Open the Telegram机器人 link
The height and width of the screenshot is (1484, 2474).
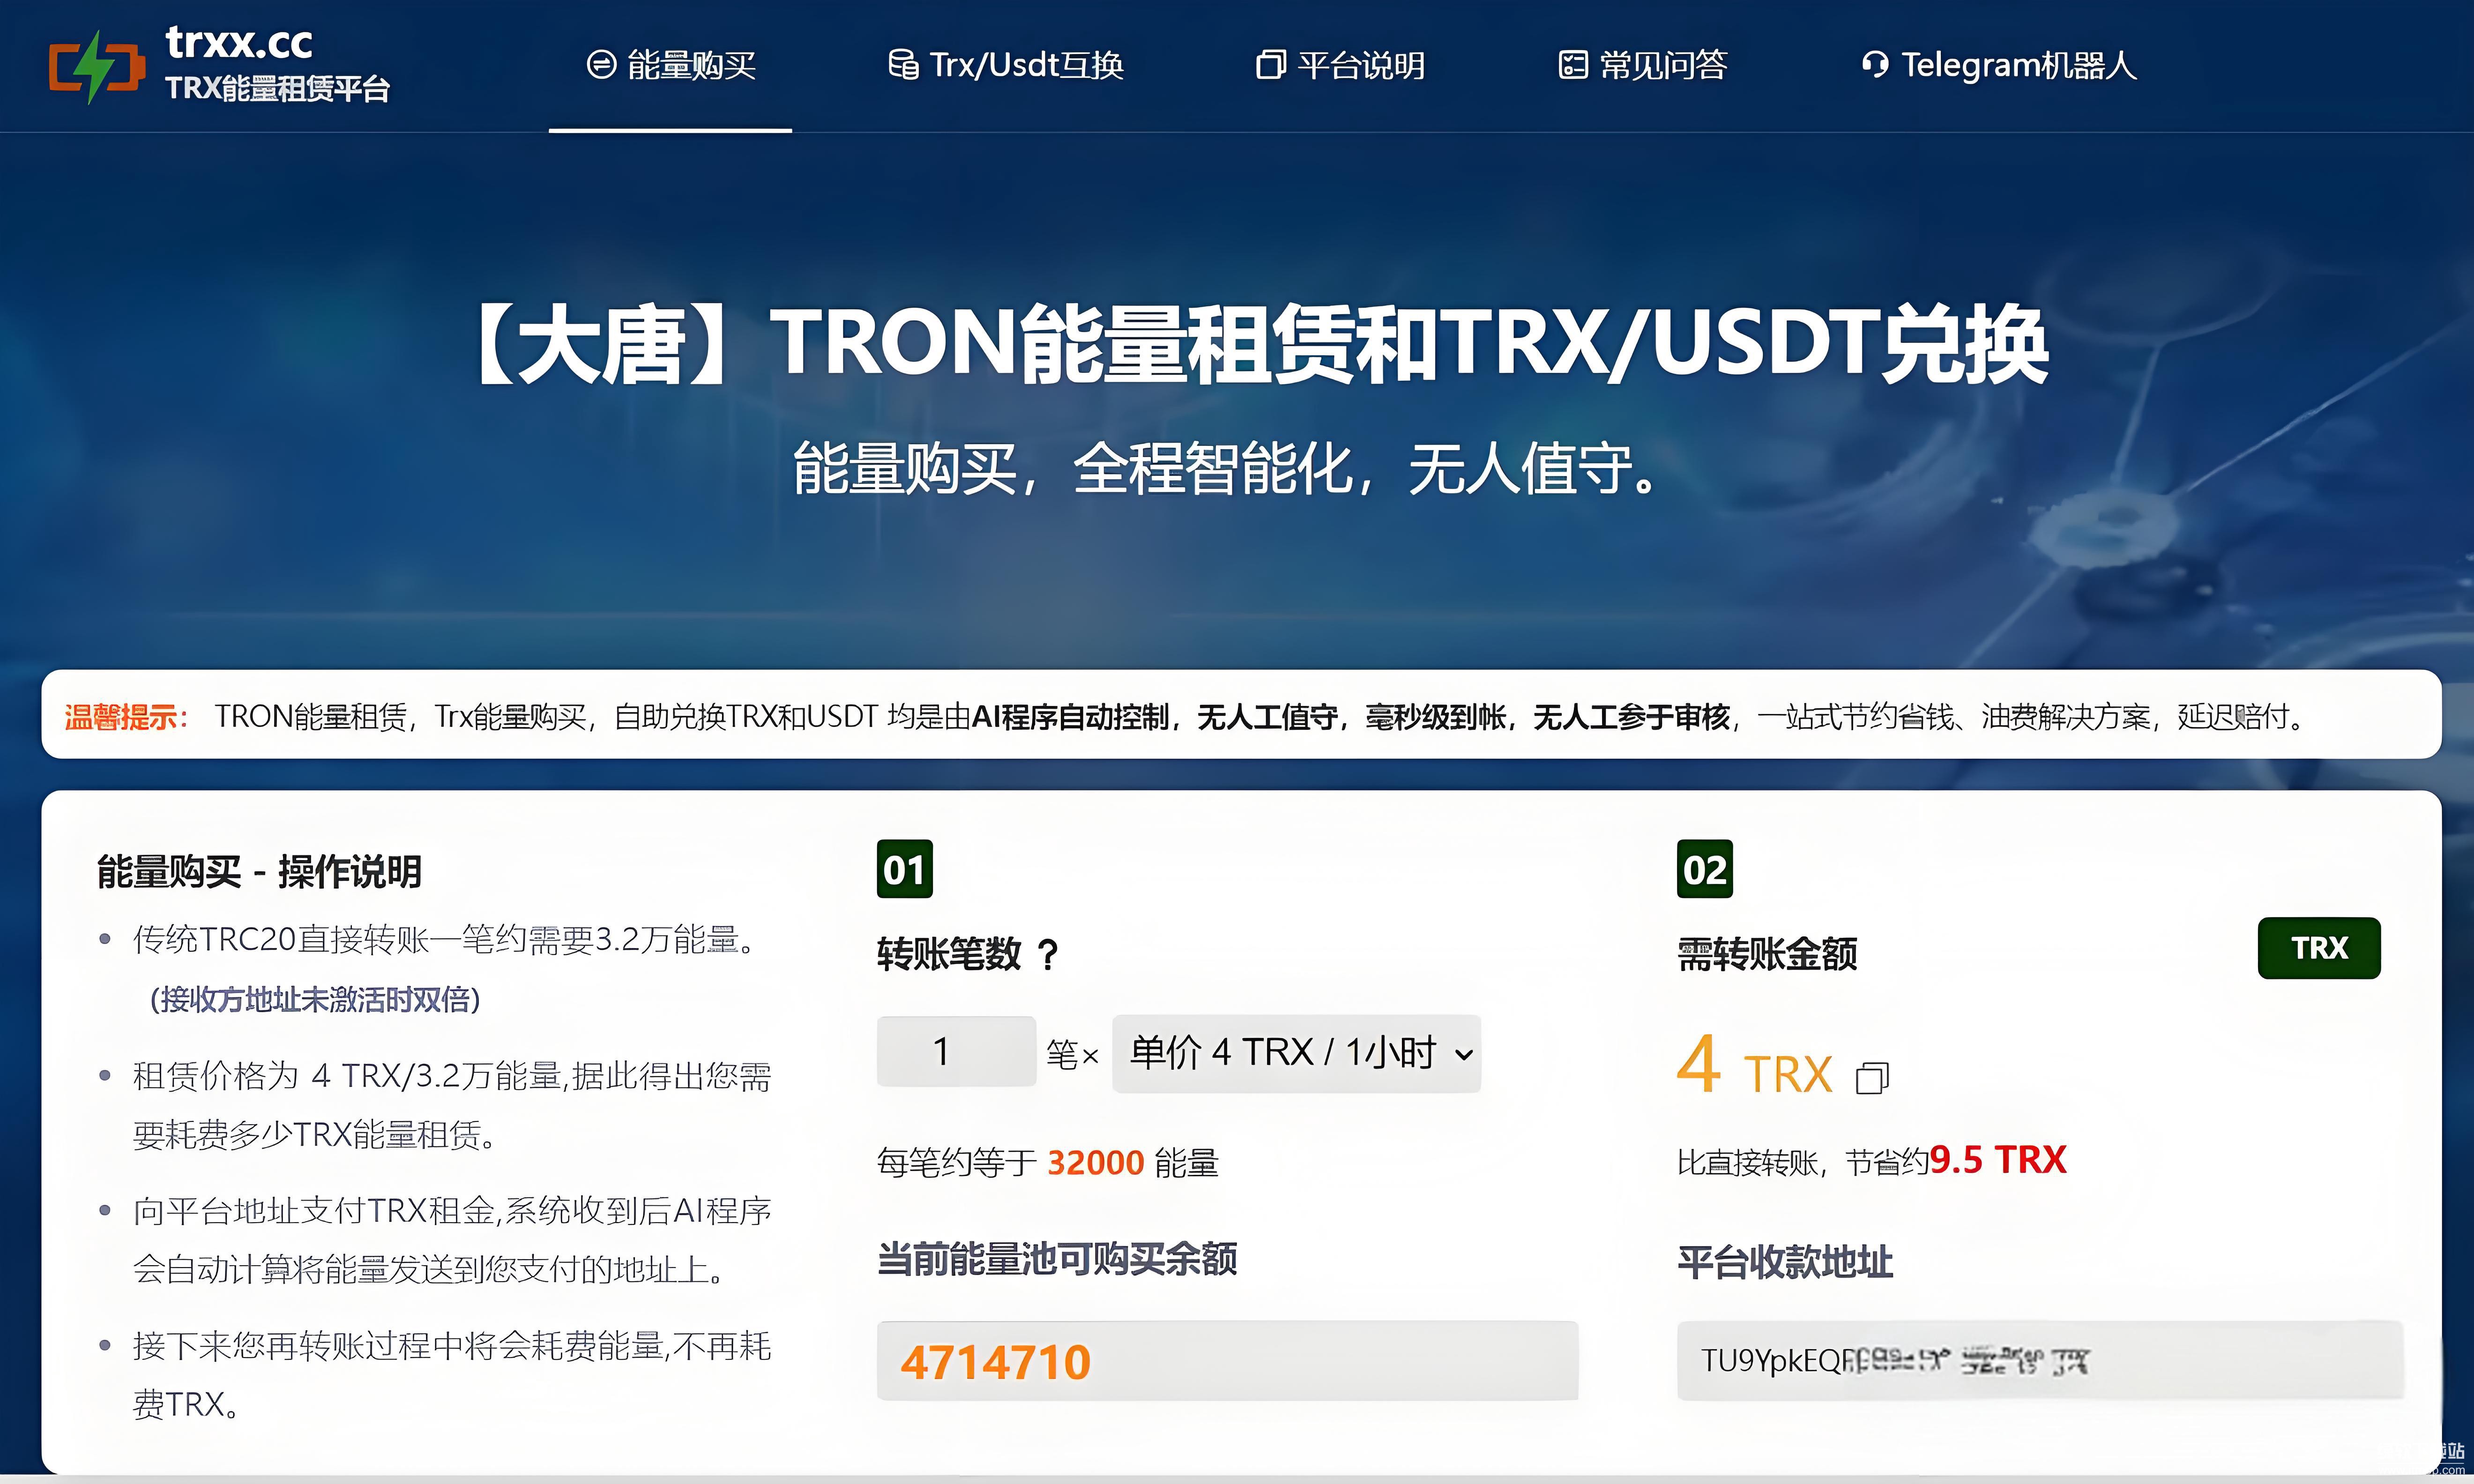tap(2018, 65)
